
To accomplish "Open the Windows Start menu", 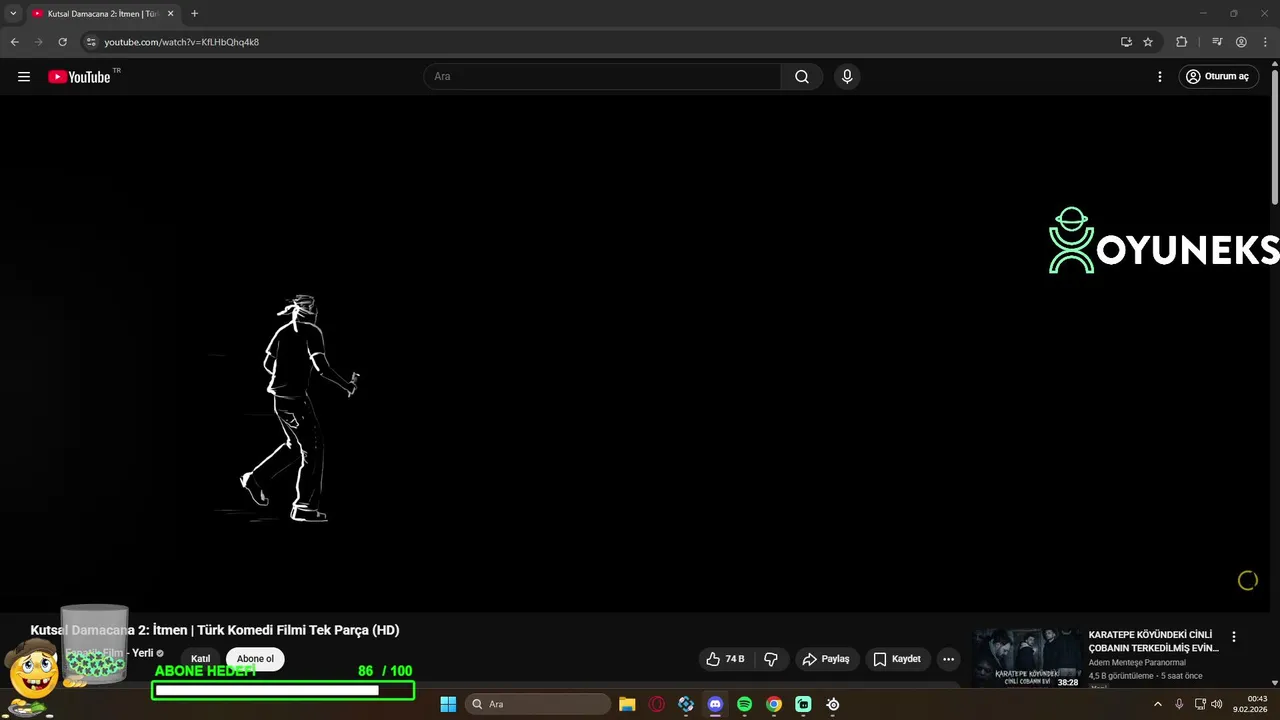I will [448, 704].
